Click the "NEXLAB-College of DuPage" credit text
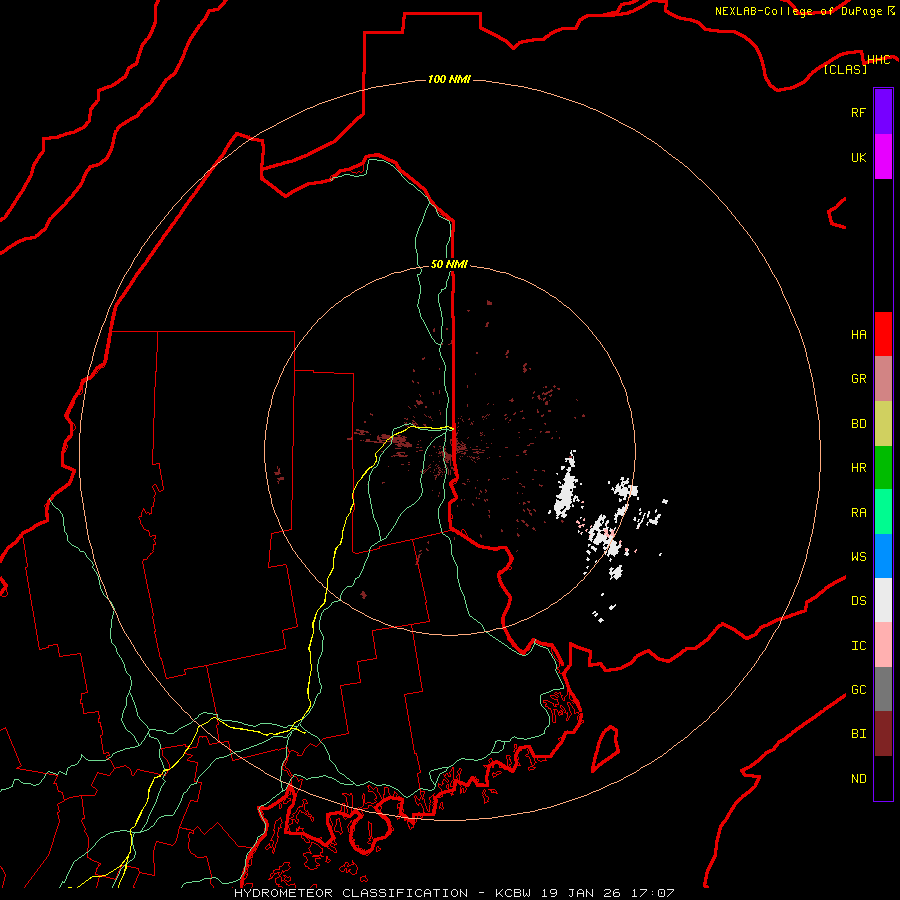The height and width of the screenshot is (900, 900). (x=798, y=11)
